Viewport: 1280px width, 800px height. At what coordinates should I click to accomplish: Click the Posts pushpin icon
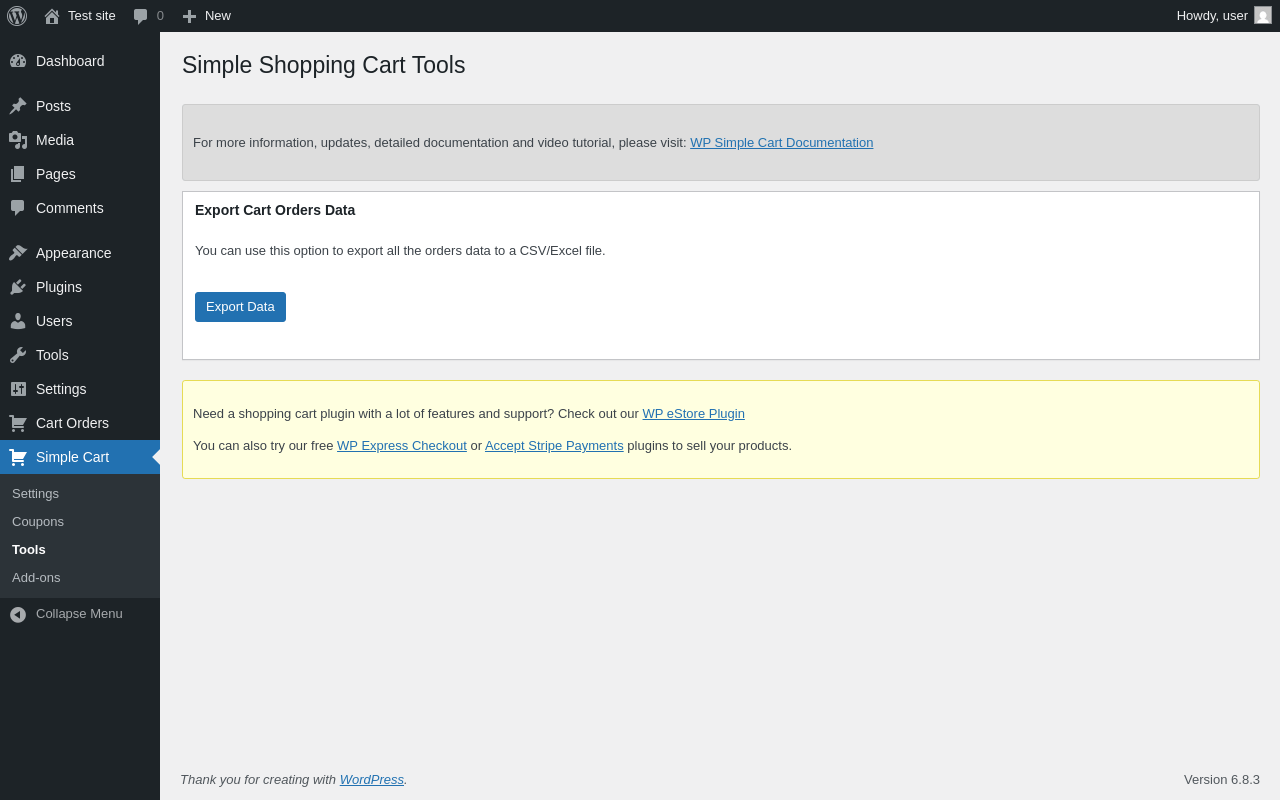point(18,106)
